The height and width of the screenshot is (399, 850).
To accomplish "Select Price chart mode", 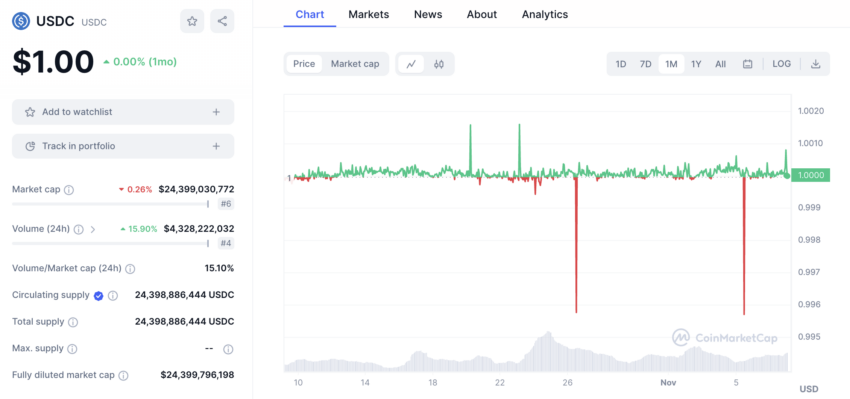I will tap(304, 64).
